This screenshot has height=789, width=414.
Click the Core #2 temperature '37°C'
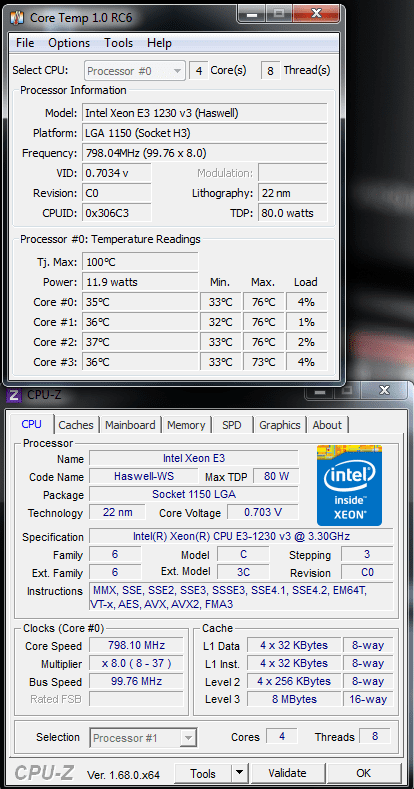click(140, 342)
